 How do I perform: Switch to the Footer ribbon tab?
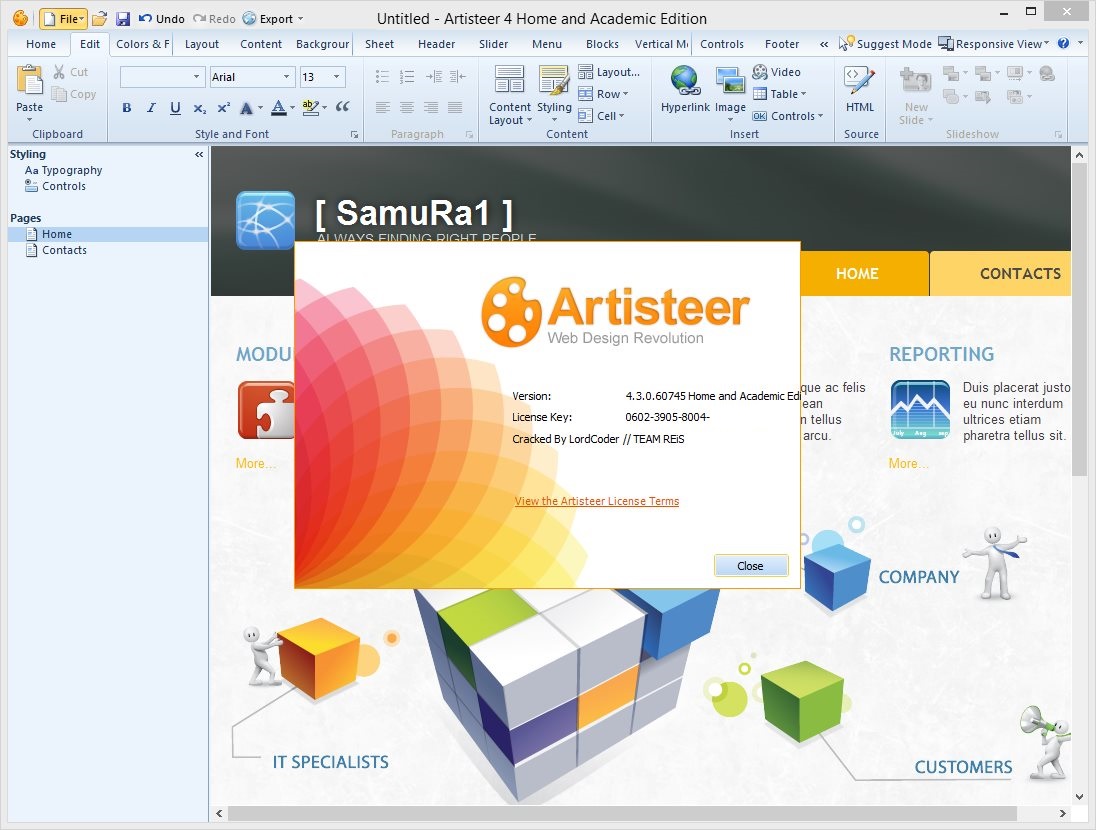coord(781,44)
